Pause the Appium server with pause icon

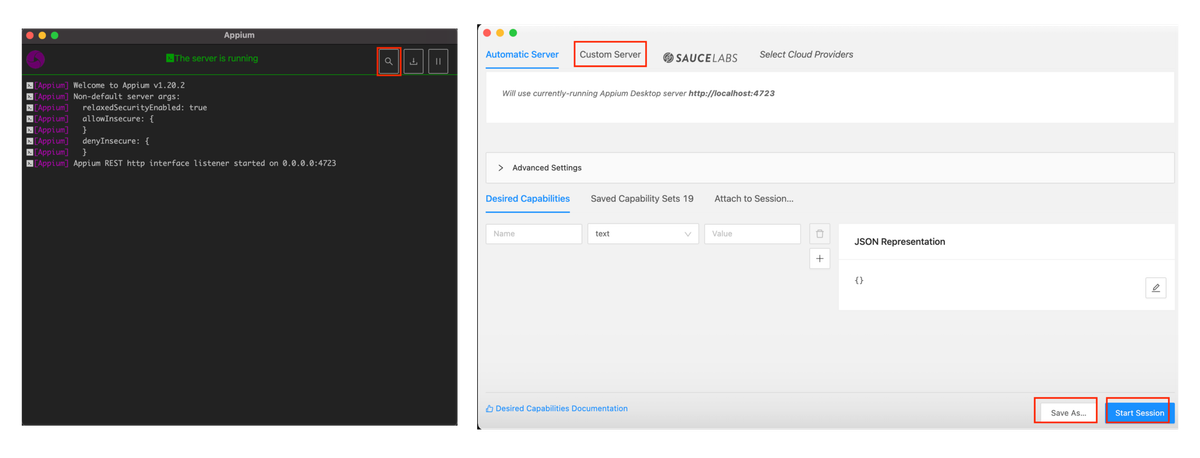point(438,61)
